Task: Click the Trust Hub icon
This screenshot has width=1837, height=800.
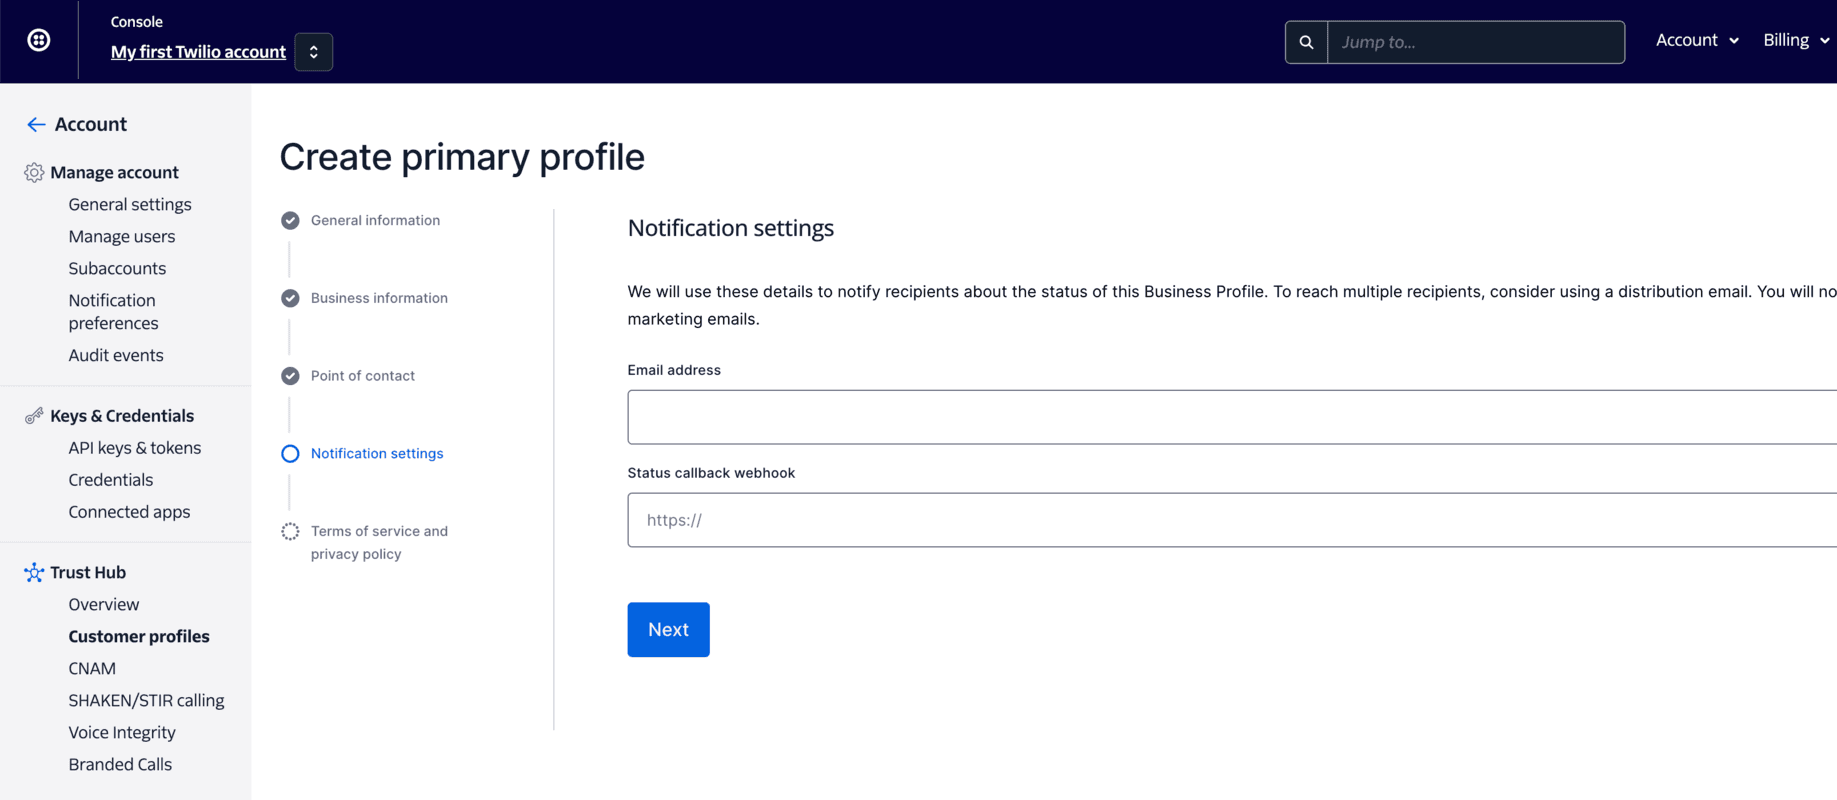Action: point(34,572)
